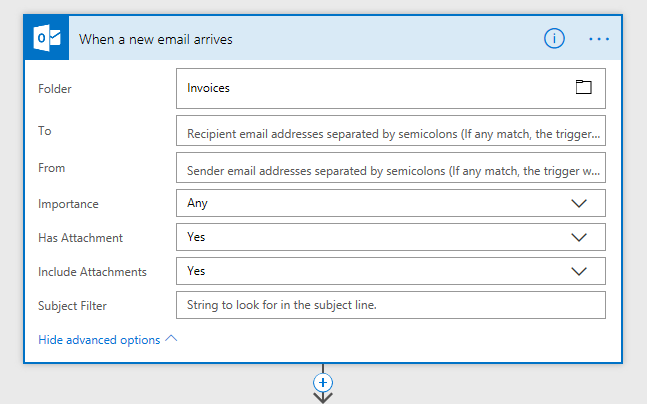Select the Yes value in Include Attachments
This screenshot has width=647, height=404.
pos(196,271)
